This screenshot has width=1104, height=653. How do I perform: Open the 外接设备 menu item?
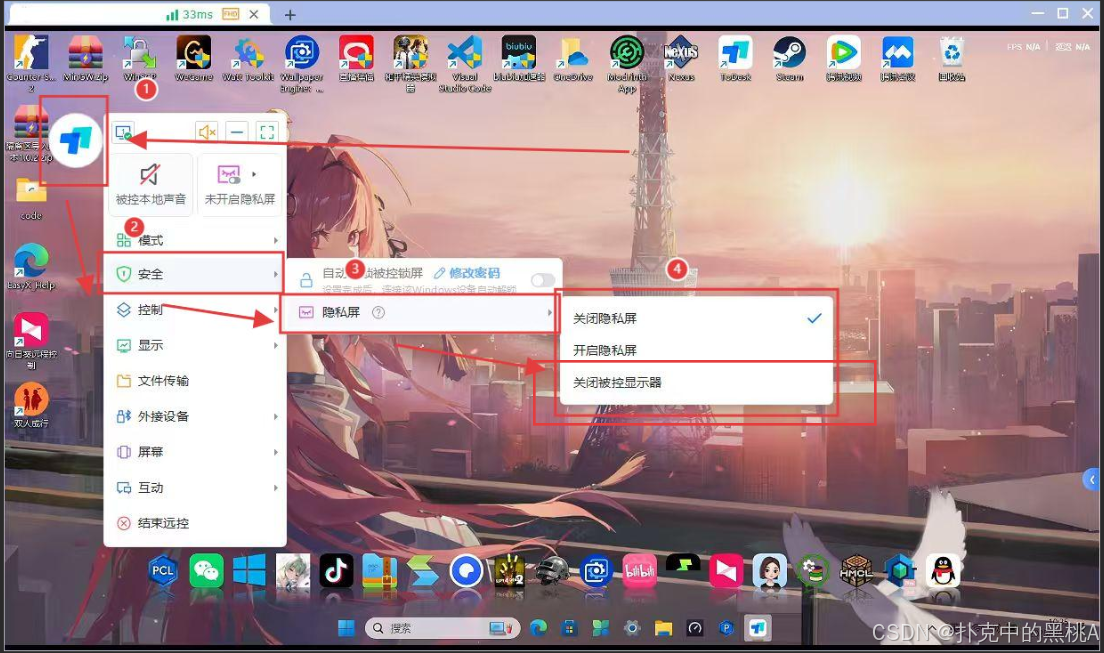[195, 416]
